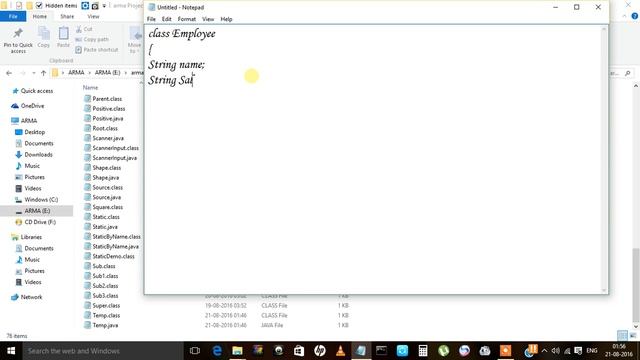
Task: Click the Name column header
Action: point(90,88)
